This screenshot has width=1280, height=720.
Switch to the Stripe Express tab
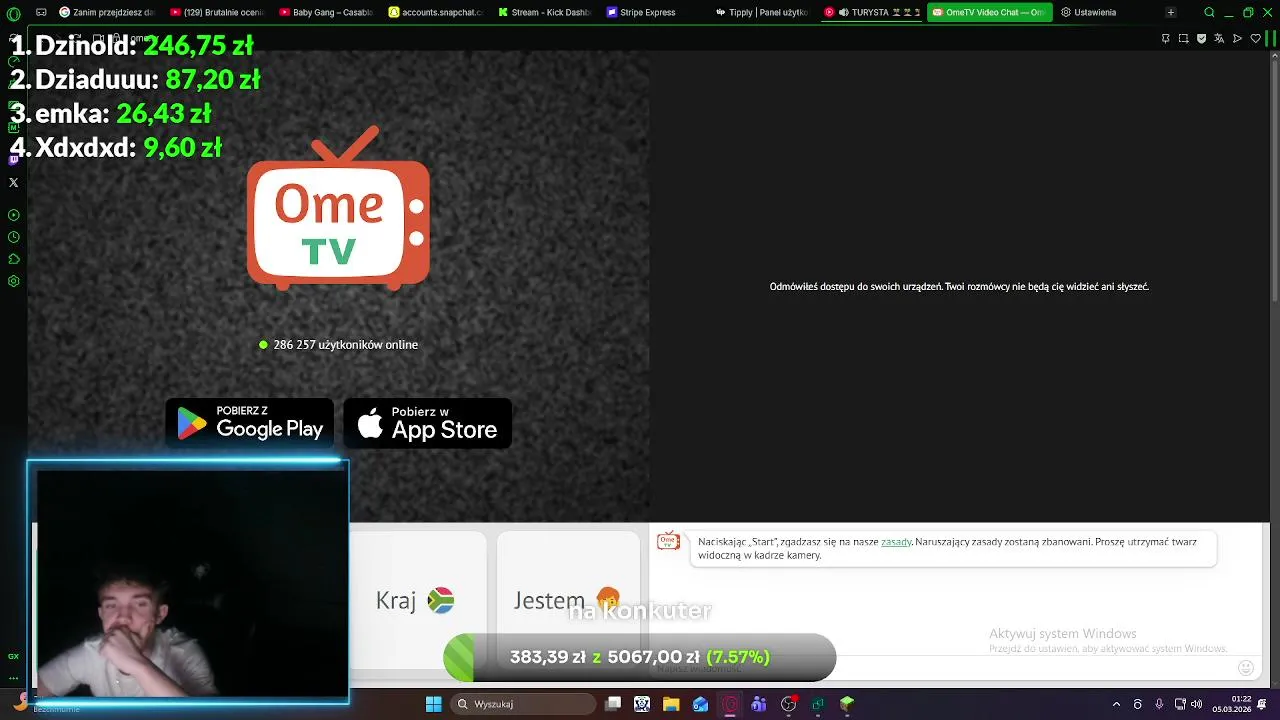(655, 13)
